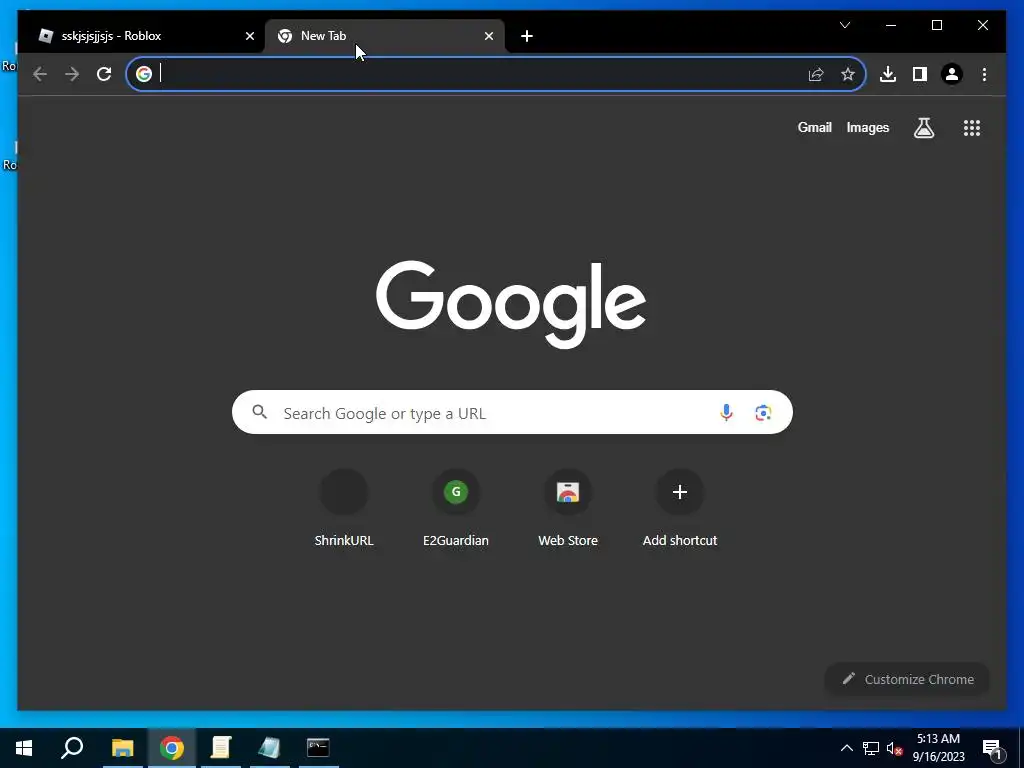
Task: Maximize the Chrome window
Action: [936, 25]
